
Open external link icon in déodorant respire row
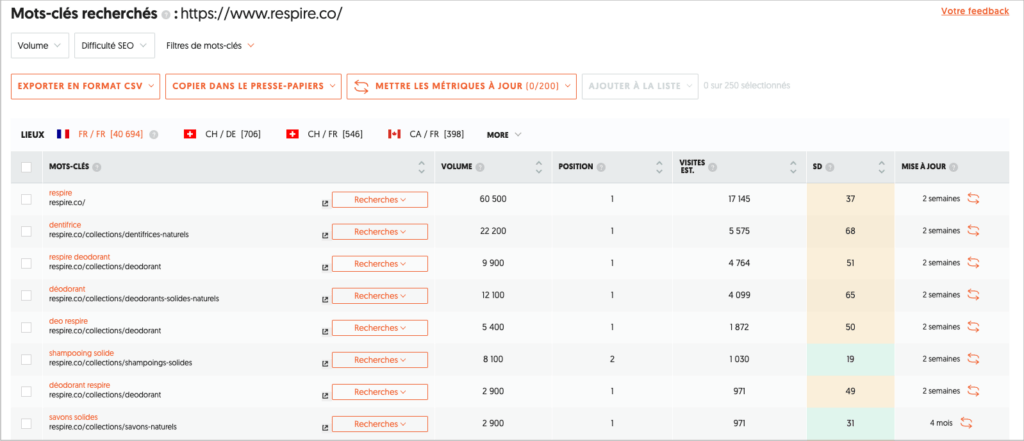325,395
